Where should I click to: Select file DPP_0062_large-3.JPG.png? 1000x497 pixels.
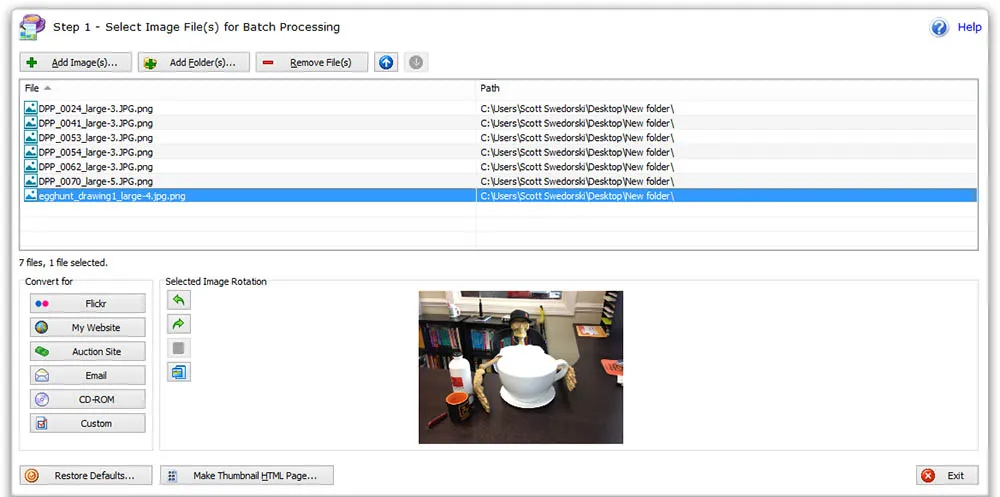(96, 167)
